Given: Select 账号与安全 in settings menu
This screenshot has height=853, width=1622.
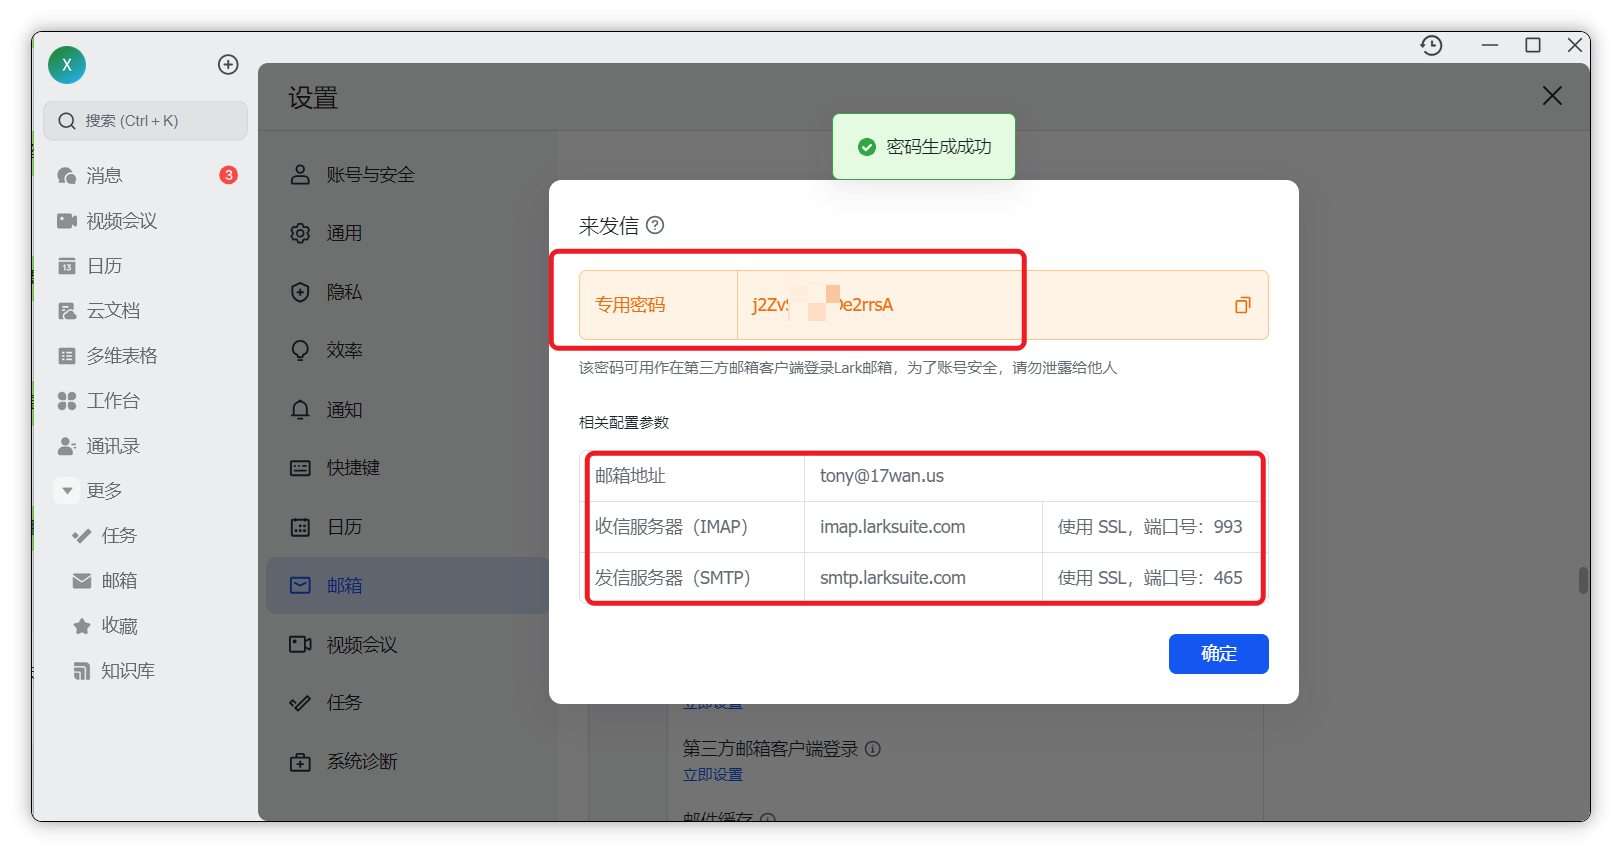Looking at the screenshot, I should pyautogui.click(x=370, y=175).
